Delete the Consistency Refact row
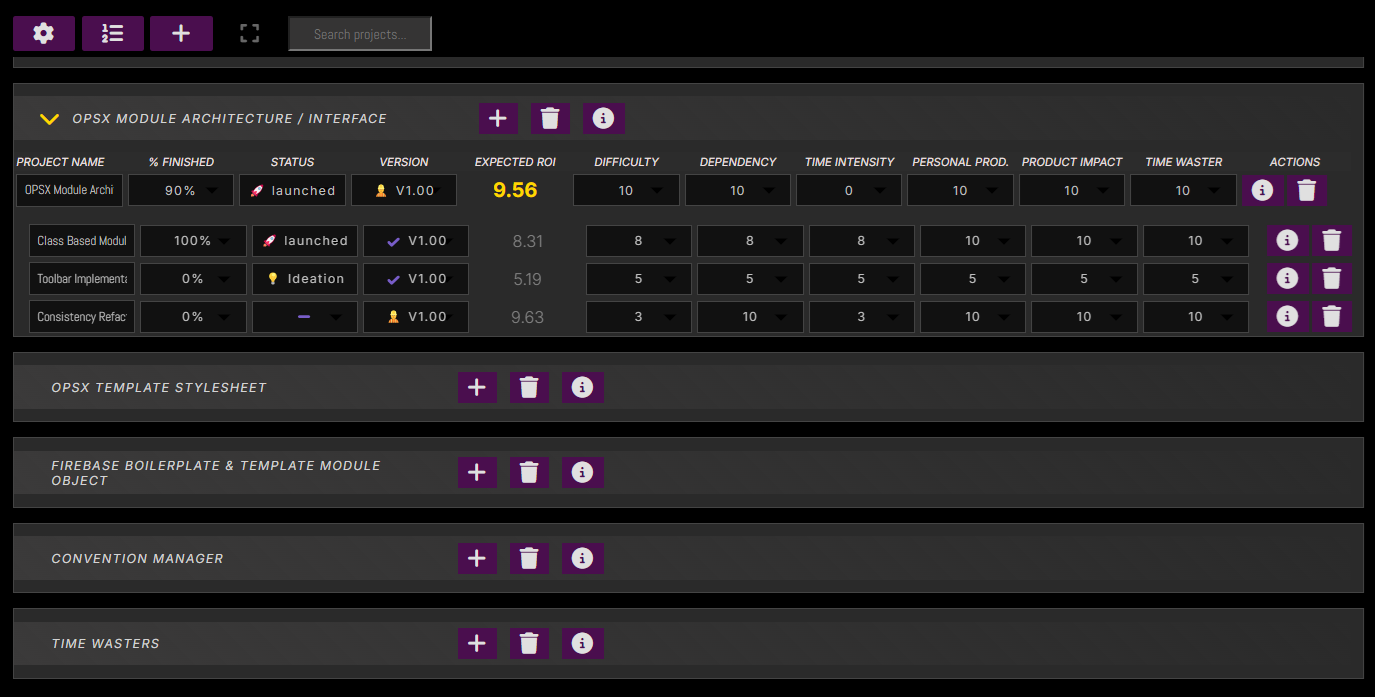 1331,316
